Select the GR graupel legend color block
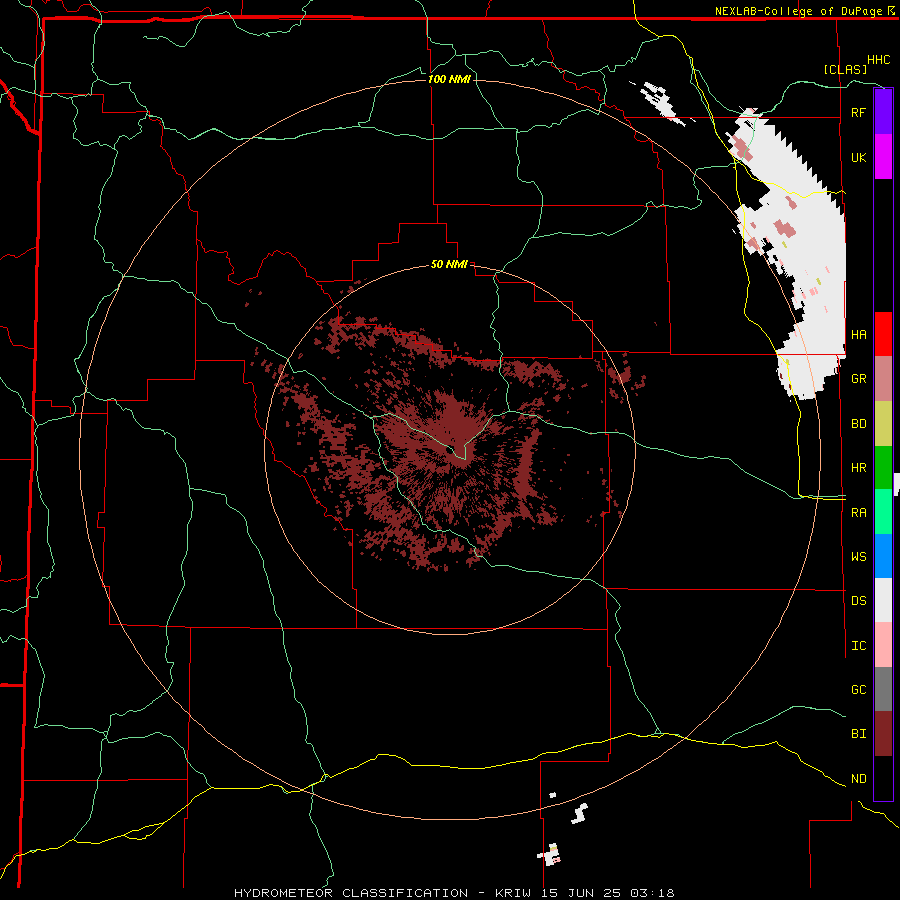The image size is (900, 900). point(883,379)
